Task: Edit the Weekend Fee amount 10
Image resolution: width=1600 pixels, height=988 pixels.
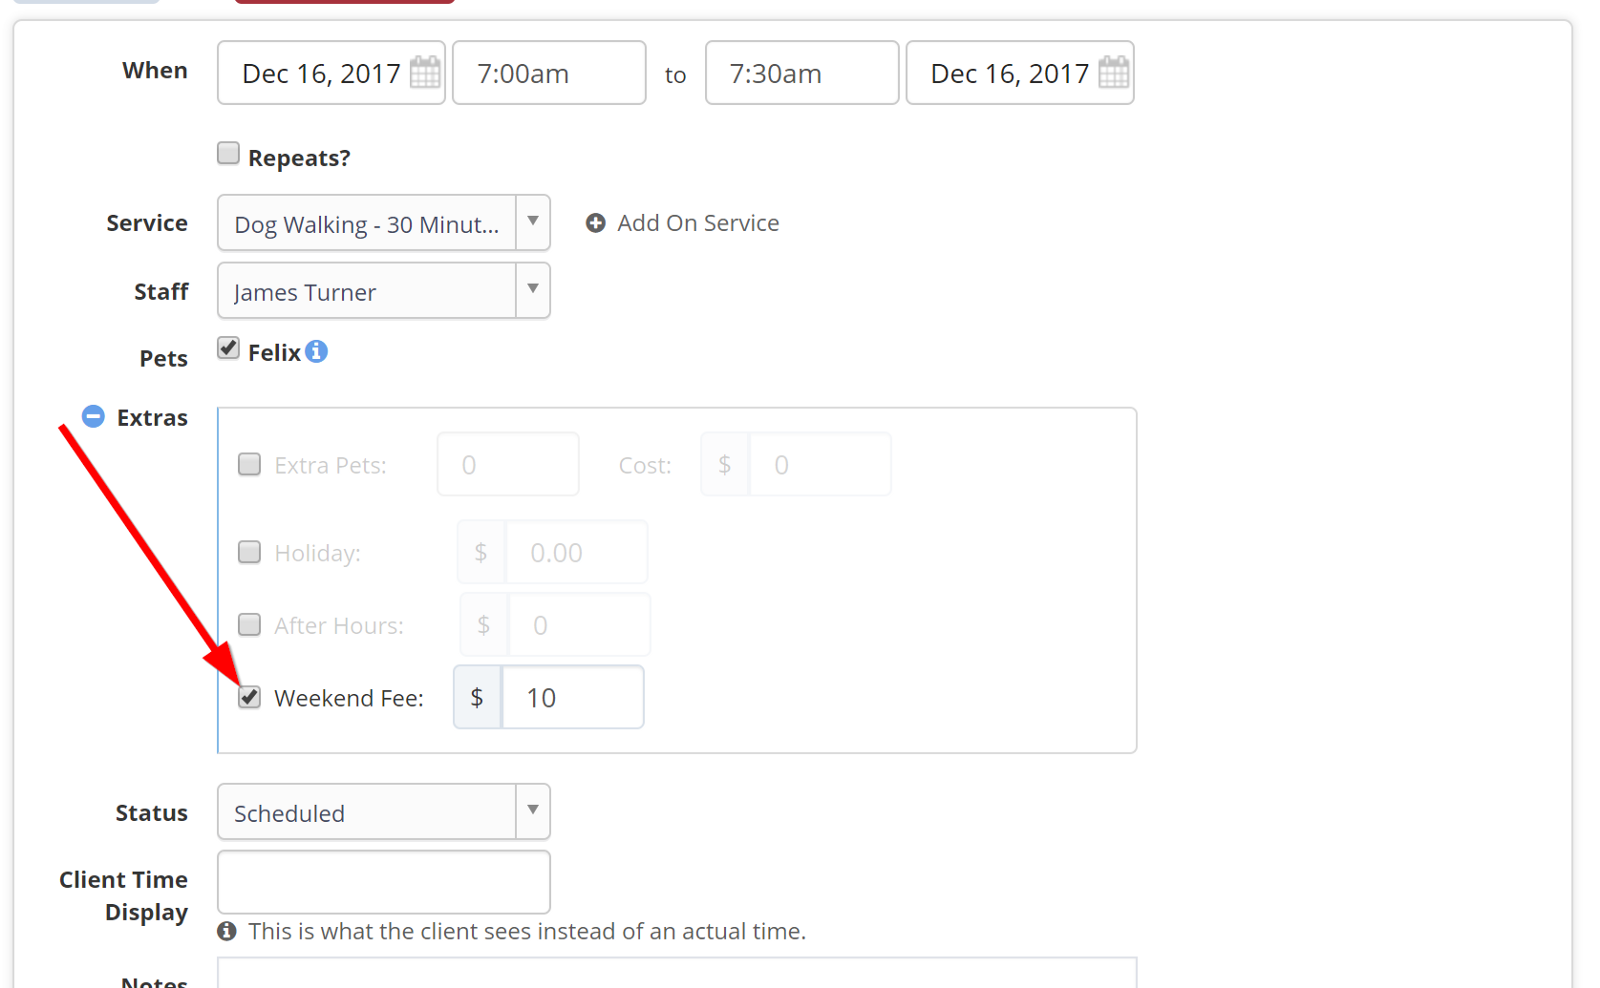Action: [572, 697]
